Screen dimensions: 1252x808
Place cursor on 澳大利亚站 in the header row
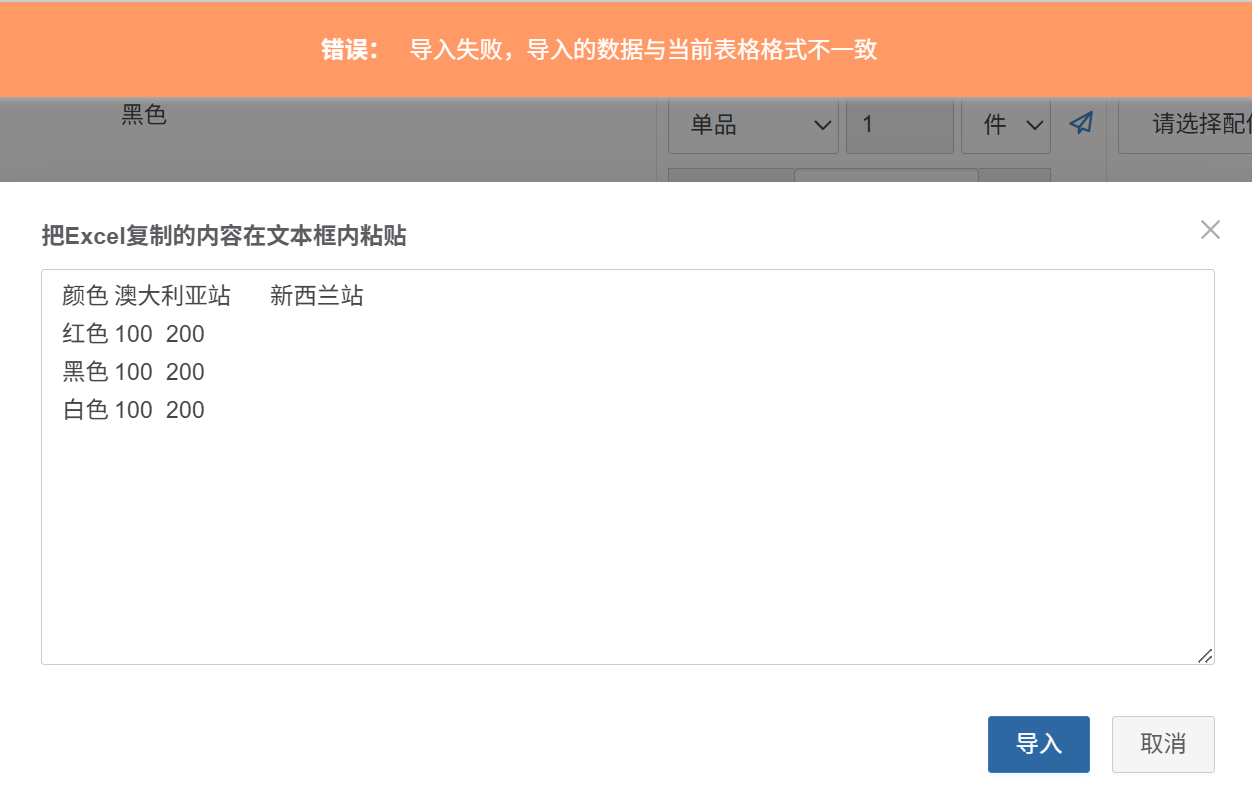[173, 296]
